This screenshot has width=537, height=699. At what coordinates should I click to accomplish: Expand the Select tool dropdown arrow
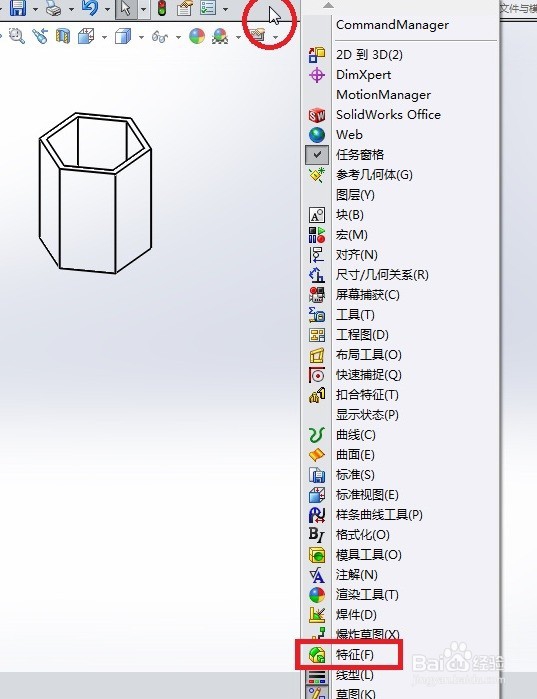[143, 8]
